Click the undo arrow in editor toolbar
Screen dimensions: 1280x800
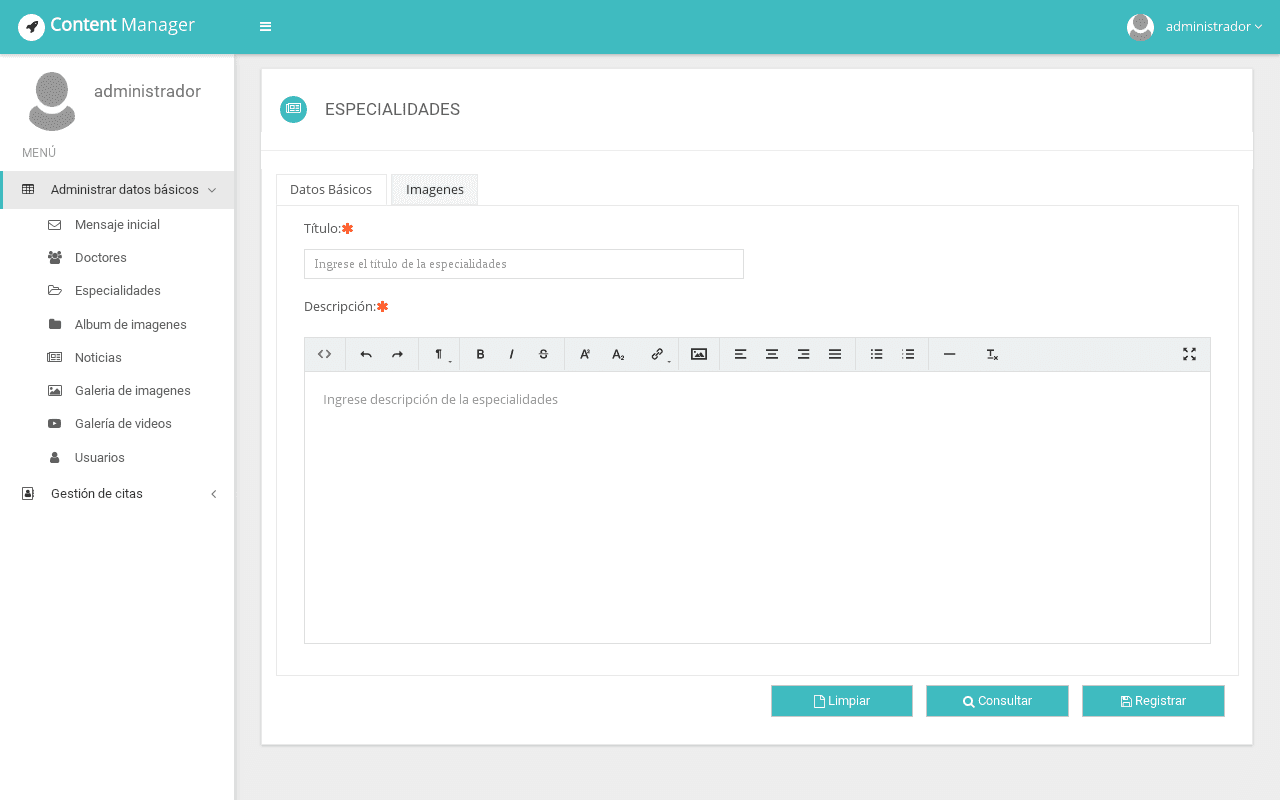[366, 354]
